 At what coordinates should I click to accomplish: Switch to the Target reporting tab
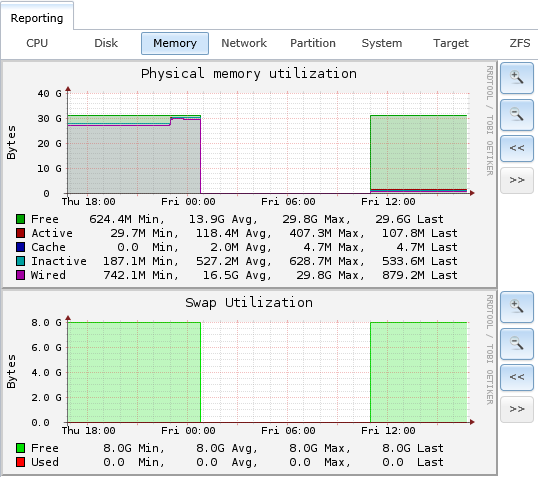click(451, 43)
